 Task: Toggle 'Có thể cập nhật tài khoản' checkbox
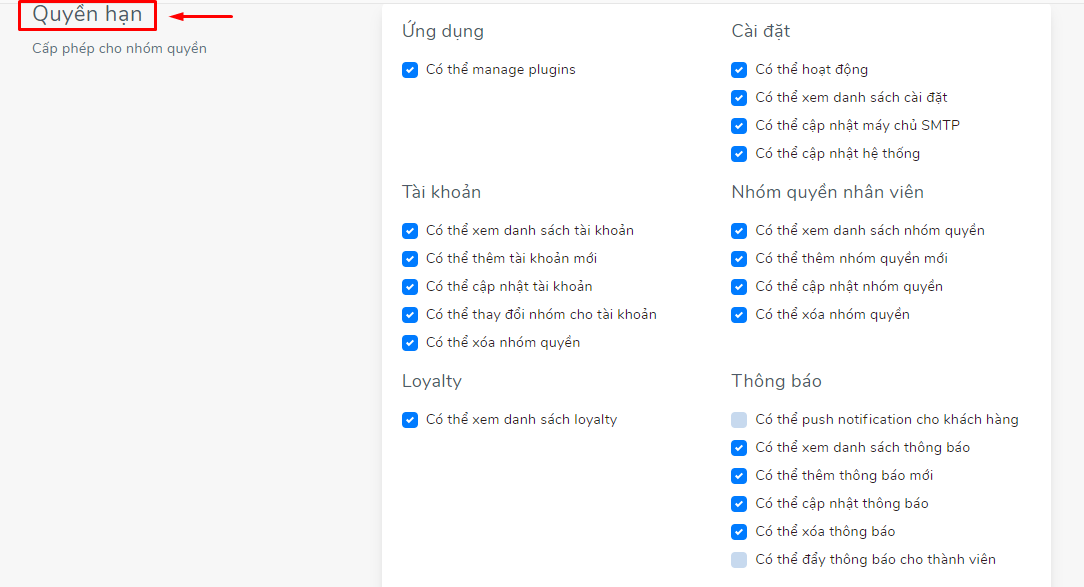(x=410, y=287)
